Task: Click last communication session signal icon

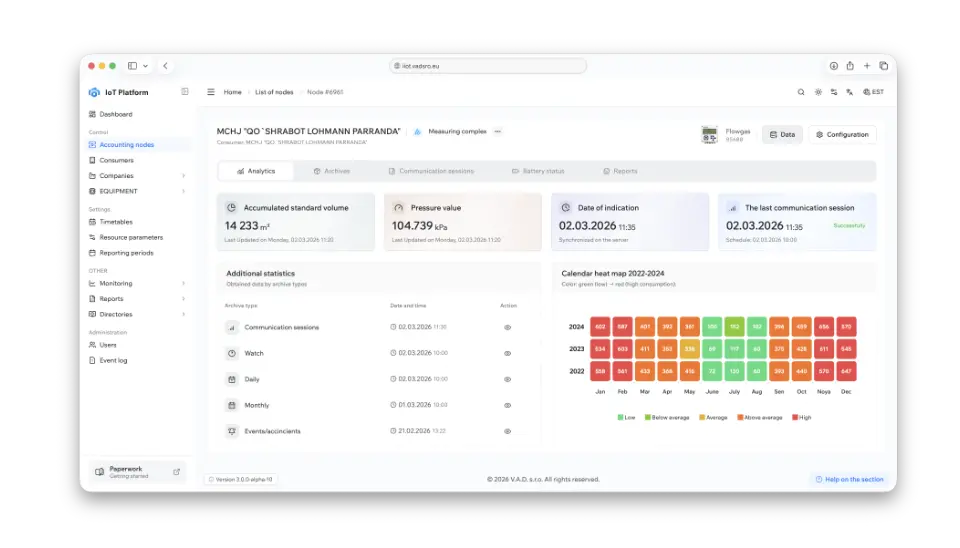Action: tap(733, 208)
